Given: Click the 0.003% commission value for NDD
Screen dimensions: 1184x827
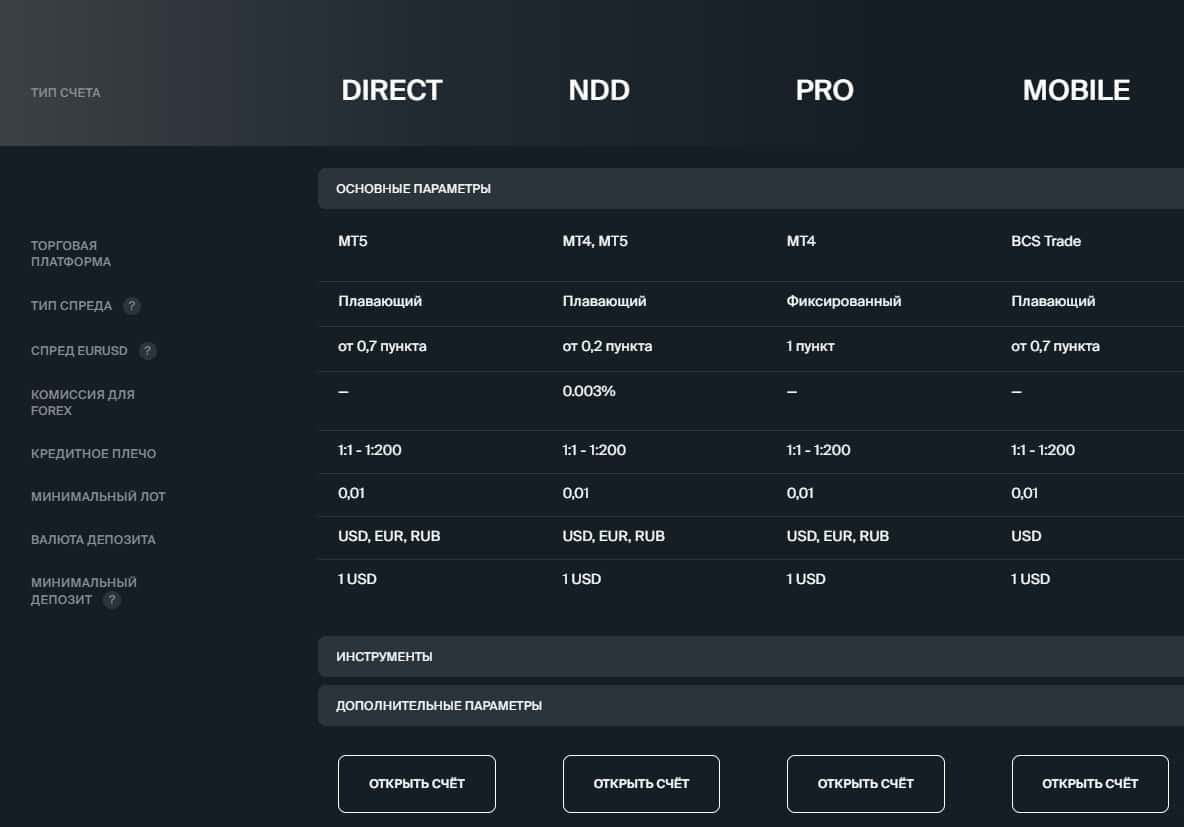Looking at the screenshot, I should (x=589, y=392).
